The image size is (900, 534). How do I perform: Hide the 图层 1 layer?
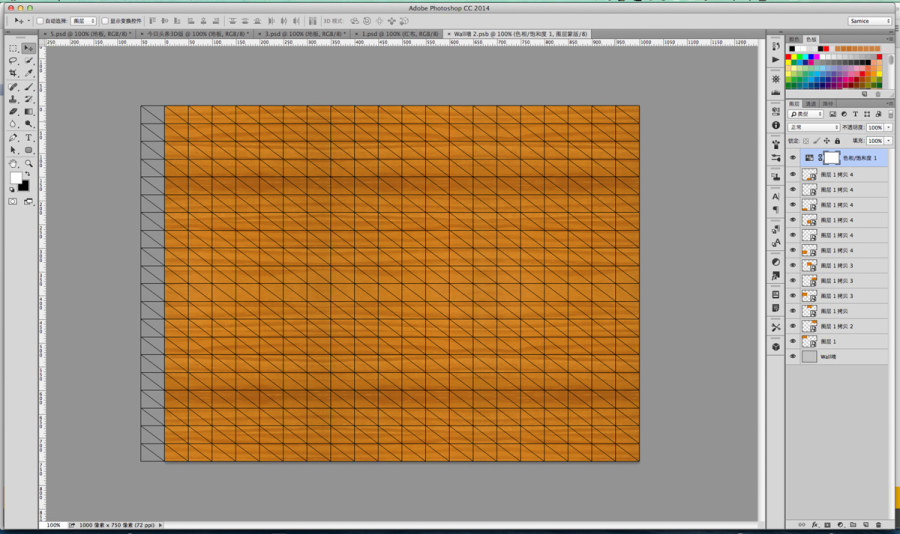click(x=793, y=341)
